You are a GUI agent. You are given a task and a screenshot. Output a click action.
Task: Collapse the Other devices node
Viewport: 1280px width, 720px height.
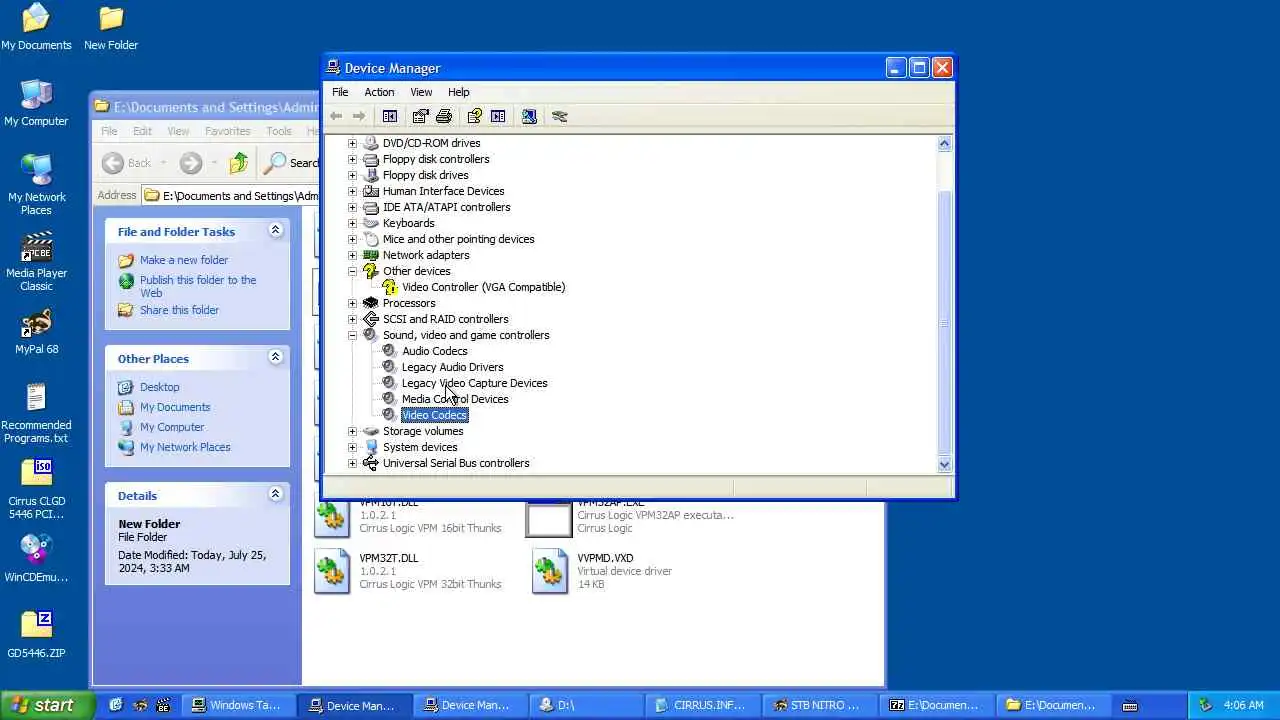point(352,271)
